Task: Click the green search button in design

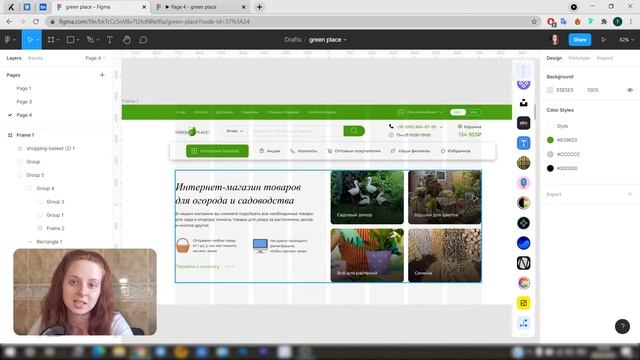Action: point(354,131)
